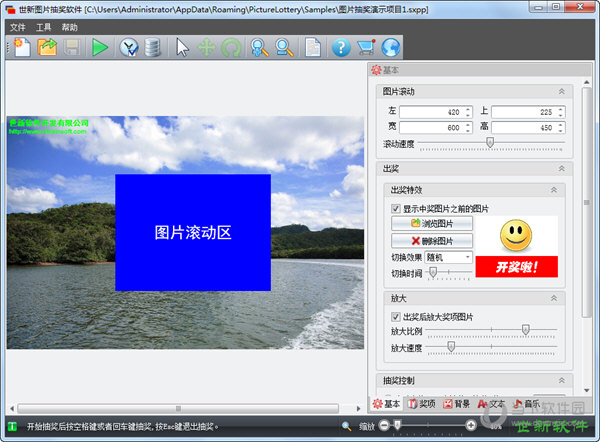Viewport: 600px width, 442px height.
Task: Open project using folder toolbar icon
Action: (47, 47)
